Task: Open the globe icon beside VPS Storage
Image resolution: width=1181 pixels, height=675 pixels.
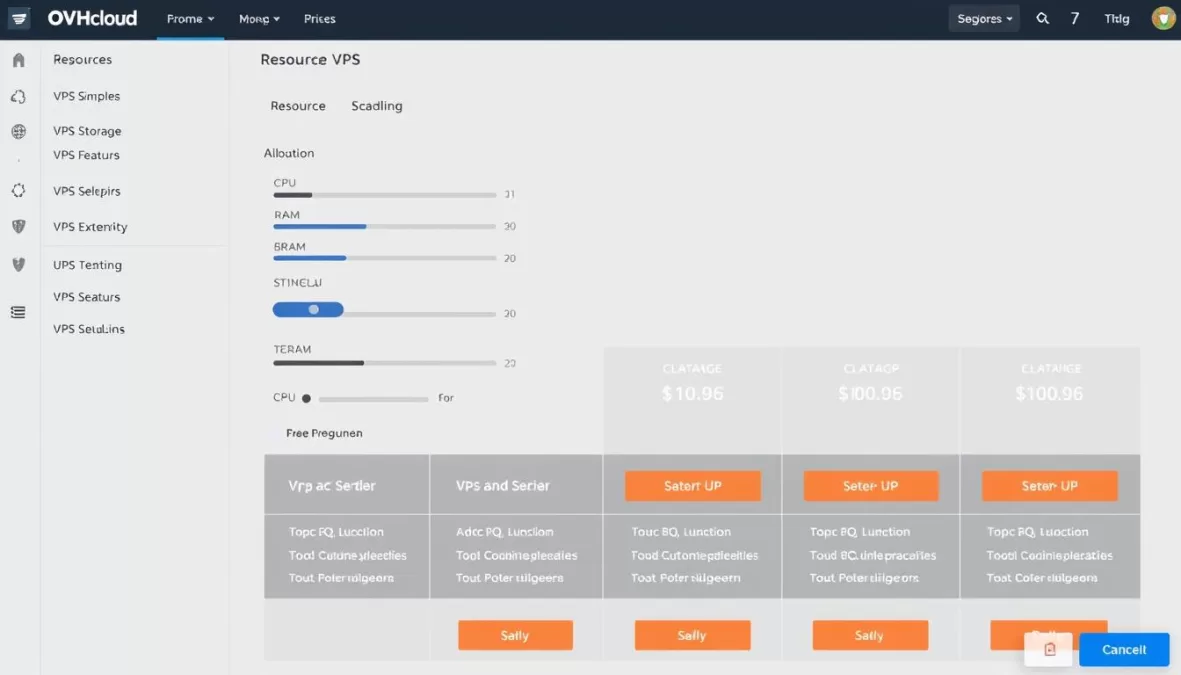Action: (x=17, y=130)
